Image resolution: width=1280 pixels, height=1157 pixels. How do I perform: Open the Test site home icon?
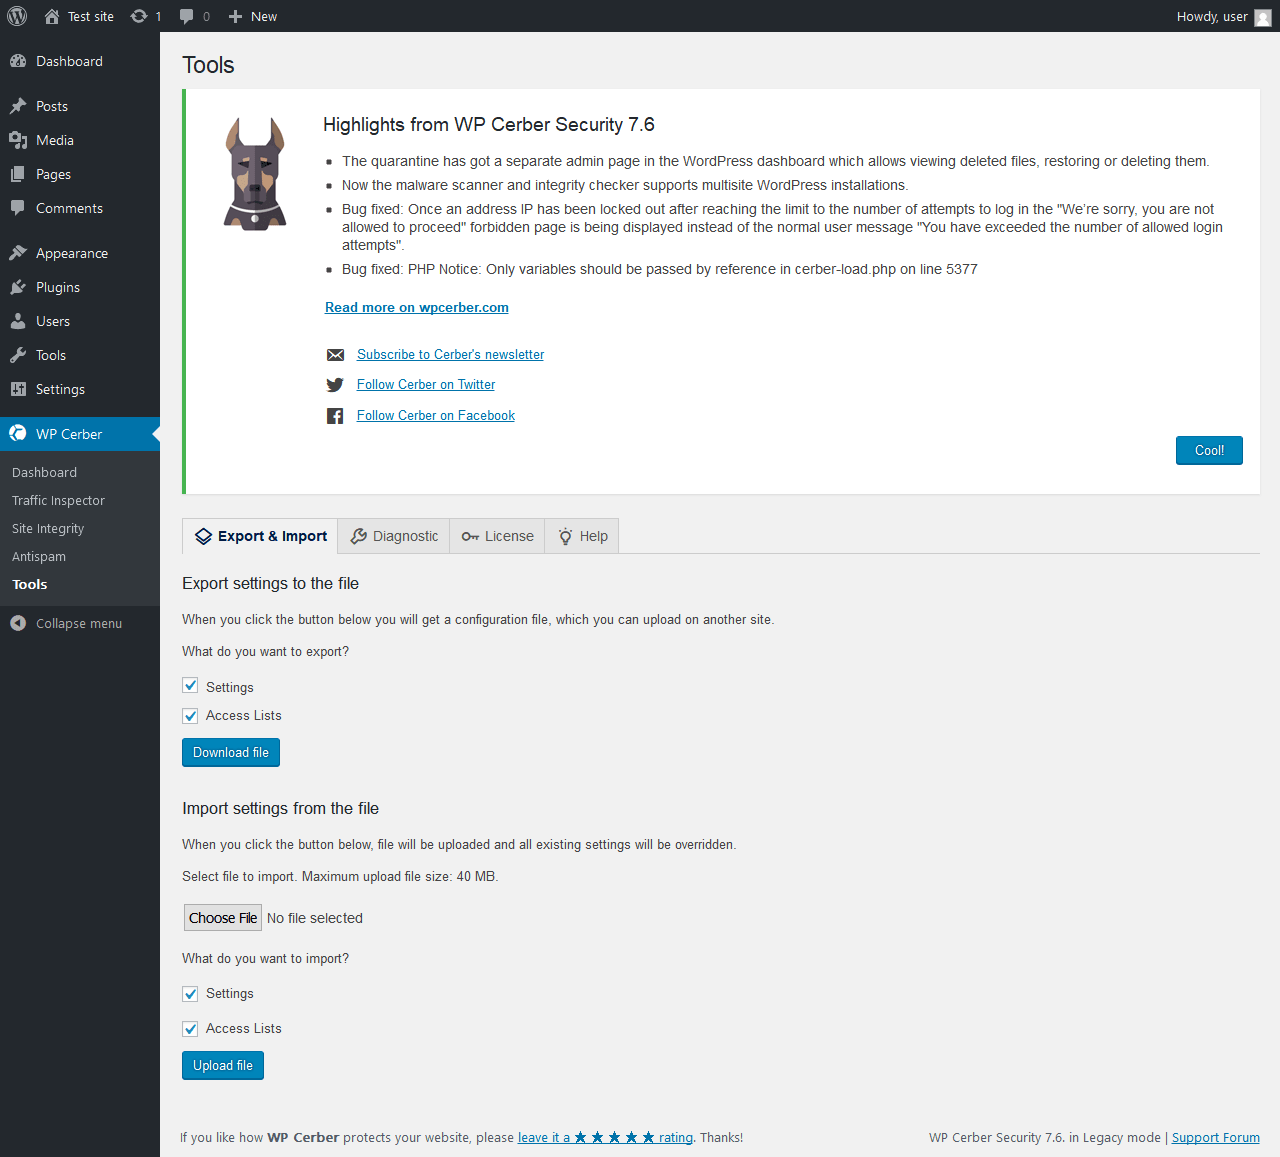coord(52,16)
